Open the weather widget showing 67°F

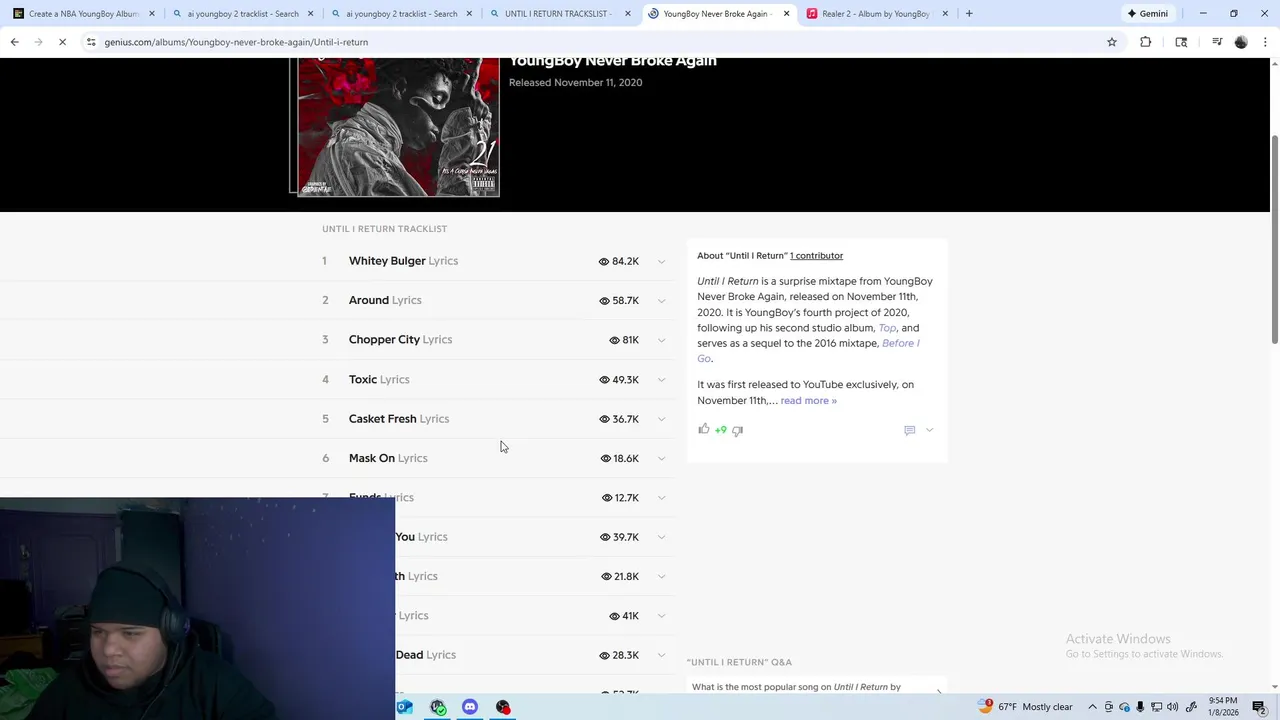click(1025, 706)
